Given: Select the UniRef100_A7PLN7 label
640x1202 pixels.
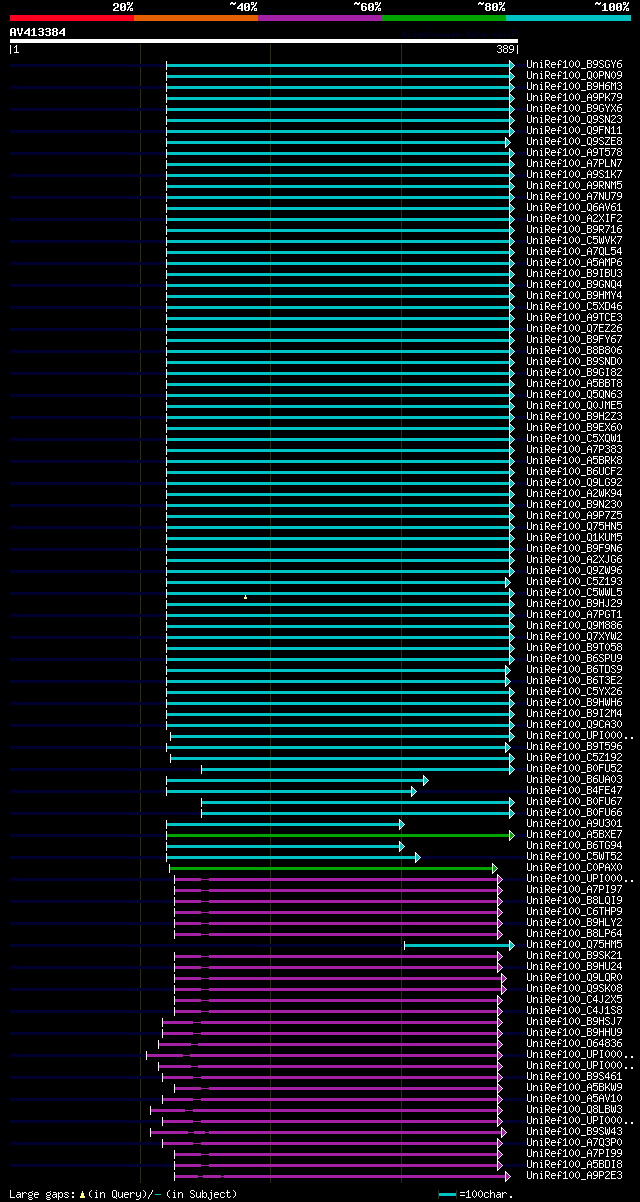Looking at the screenshot, I should pyautogui.click(x=574, y=163).
